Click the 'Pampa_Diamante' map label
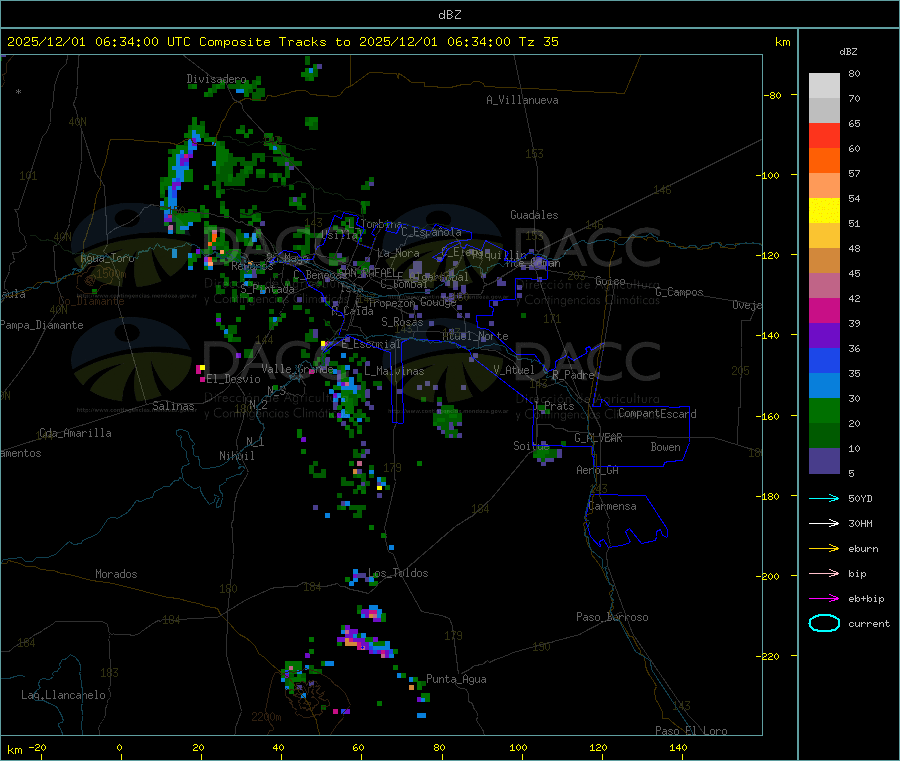This screenshot has width=900, height=761. [42, 325]
